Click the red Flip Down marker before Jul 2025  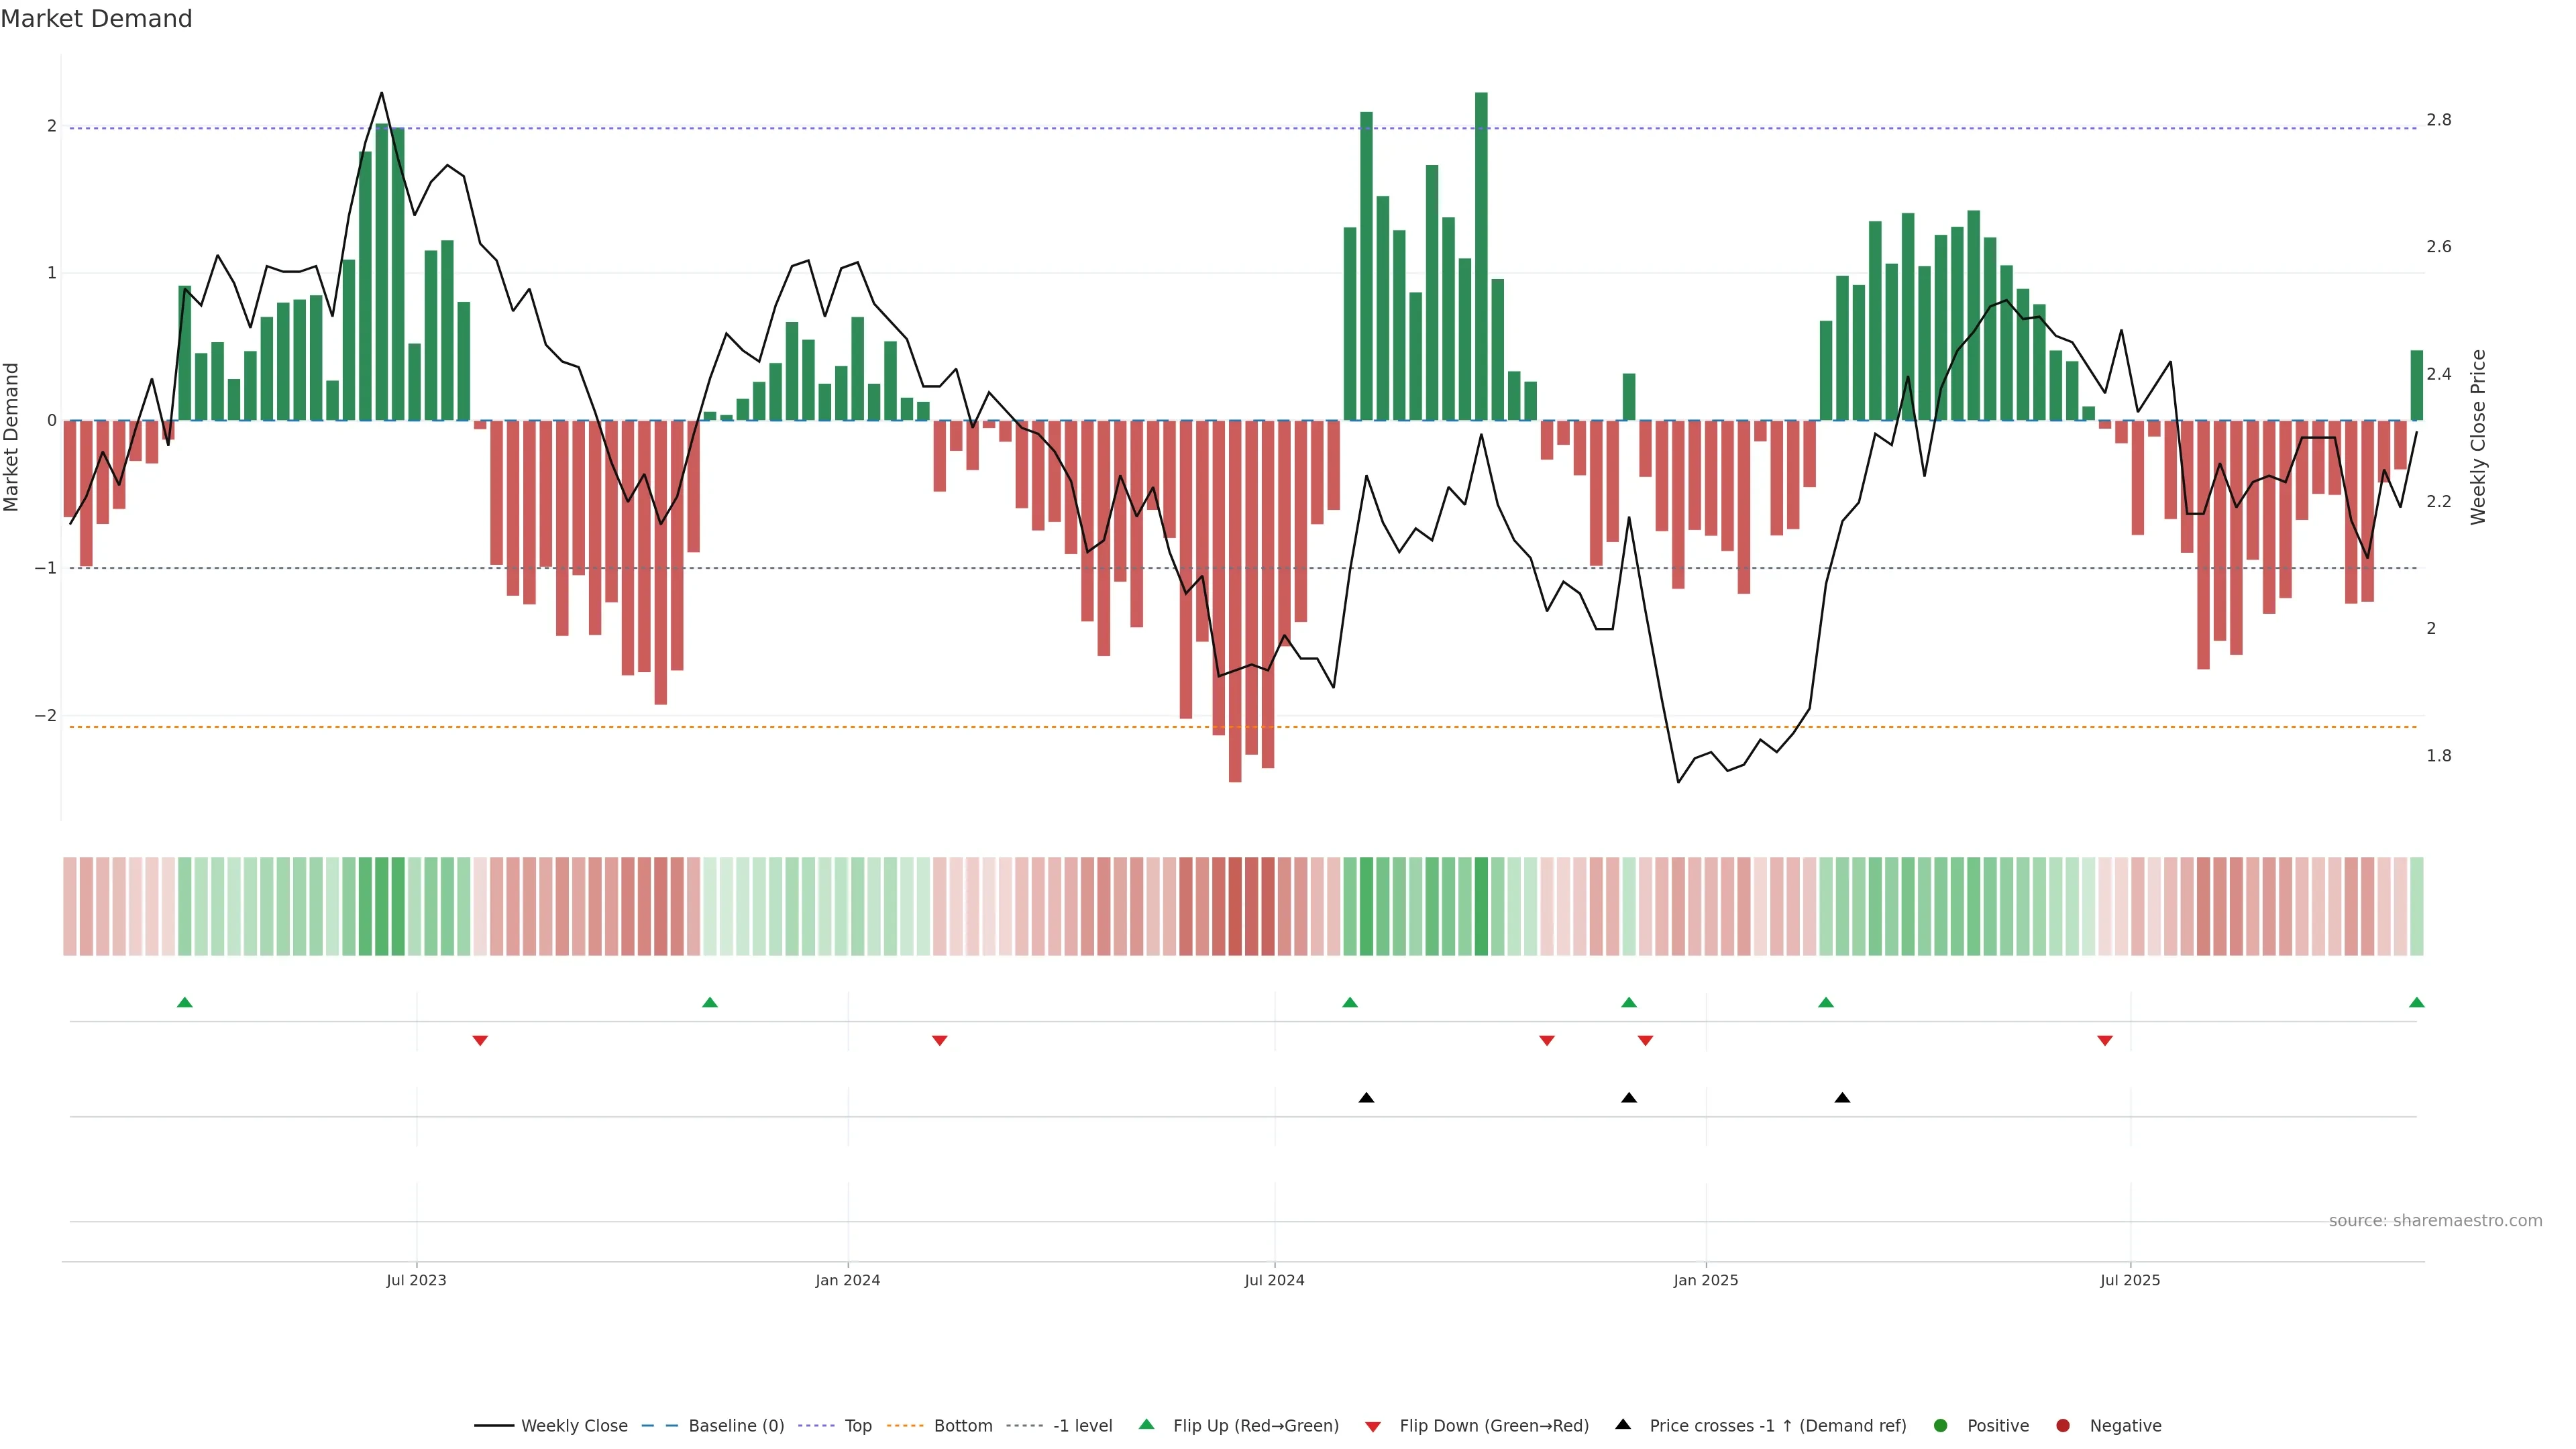click(2104, 1041)
